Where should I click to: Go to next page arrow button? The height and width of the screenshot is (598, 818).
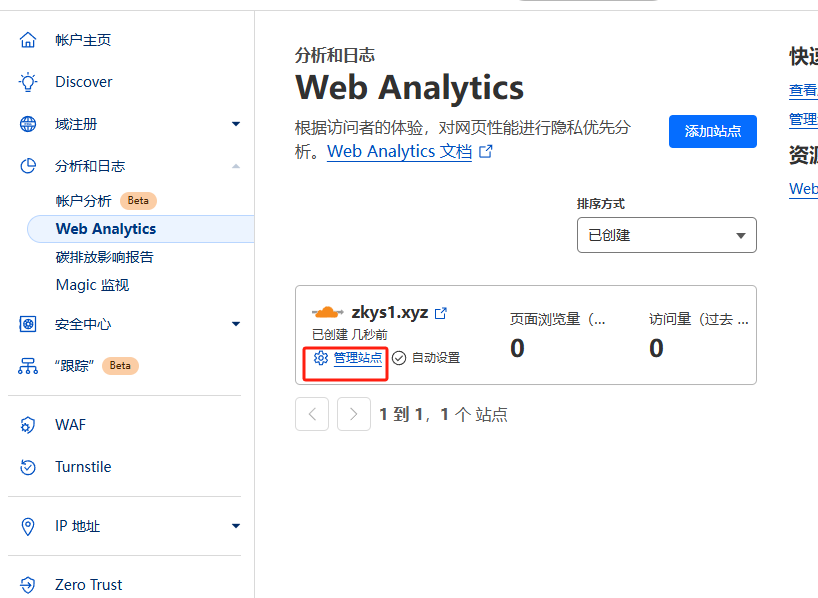coord(354,414)
